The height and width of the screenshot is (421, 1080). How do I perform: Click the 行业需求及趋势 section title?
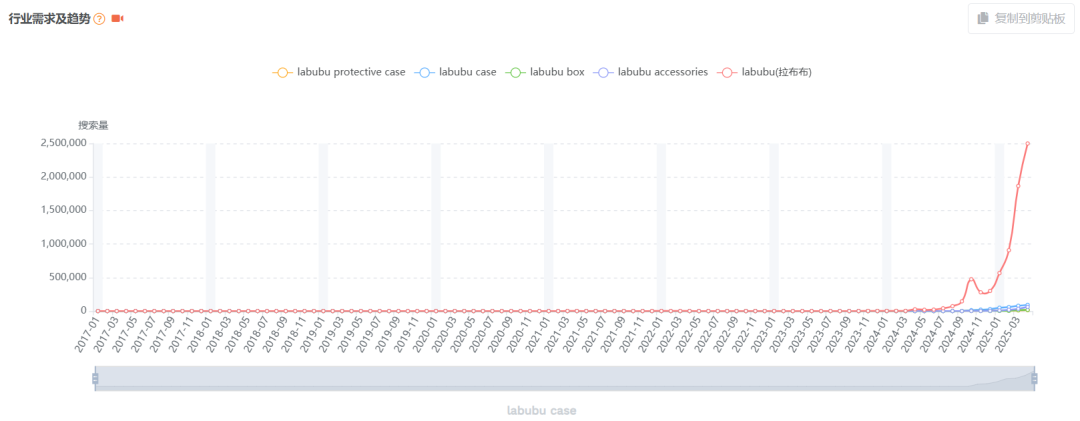pyautogui.click(x=48, y=19)
